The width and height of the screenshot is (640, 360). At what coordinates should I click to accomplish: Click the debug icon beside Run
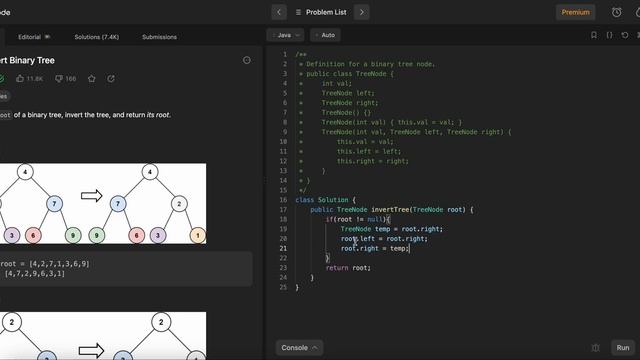pos(596,348)
